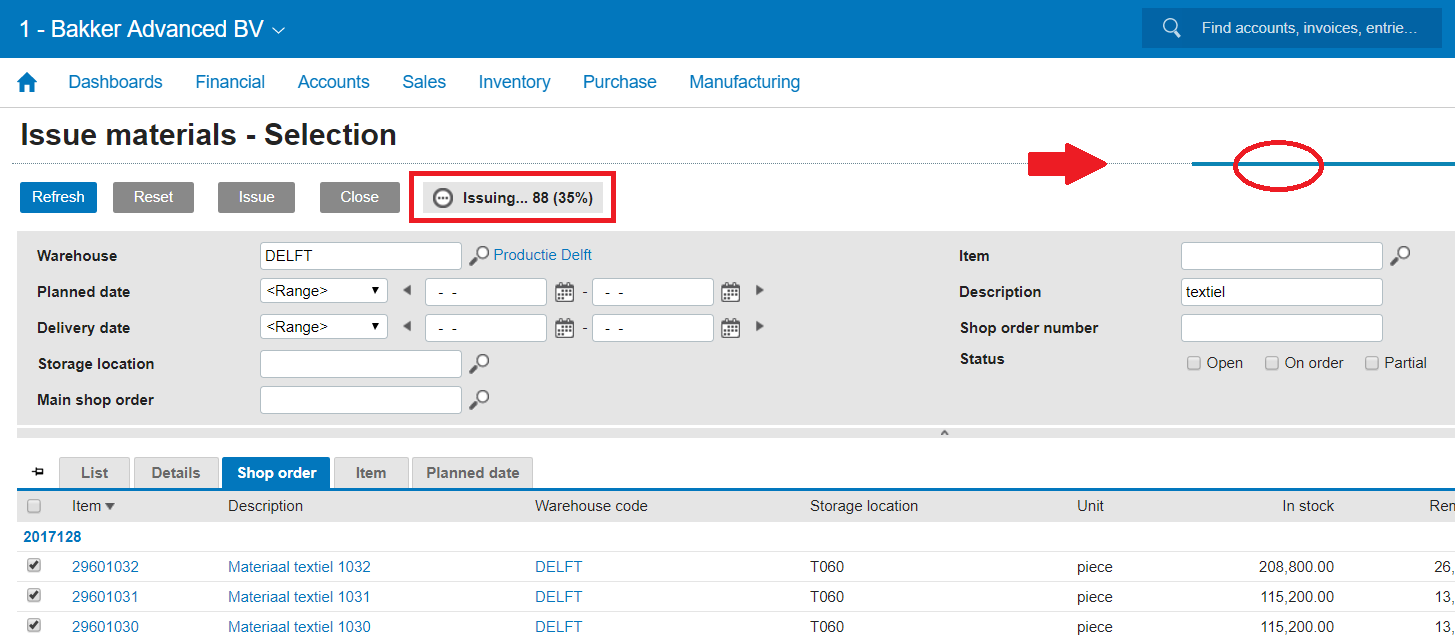
Task: Click the Issuing progress indicator
Action: 513,198
